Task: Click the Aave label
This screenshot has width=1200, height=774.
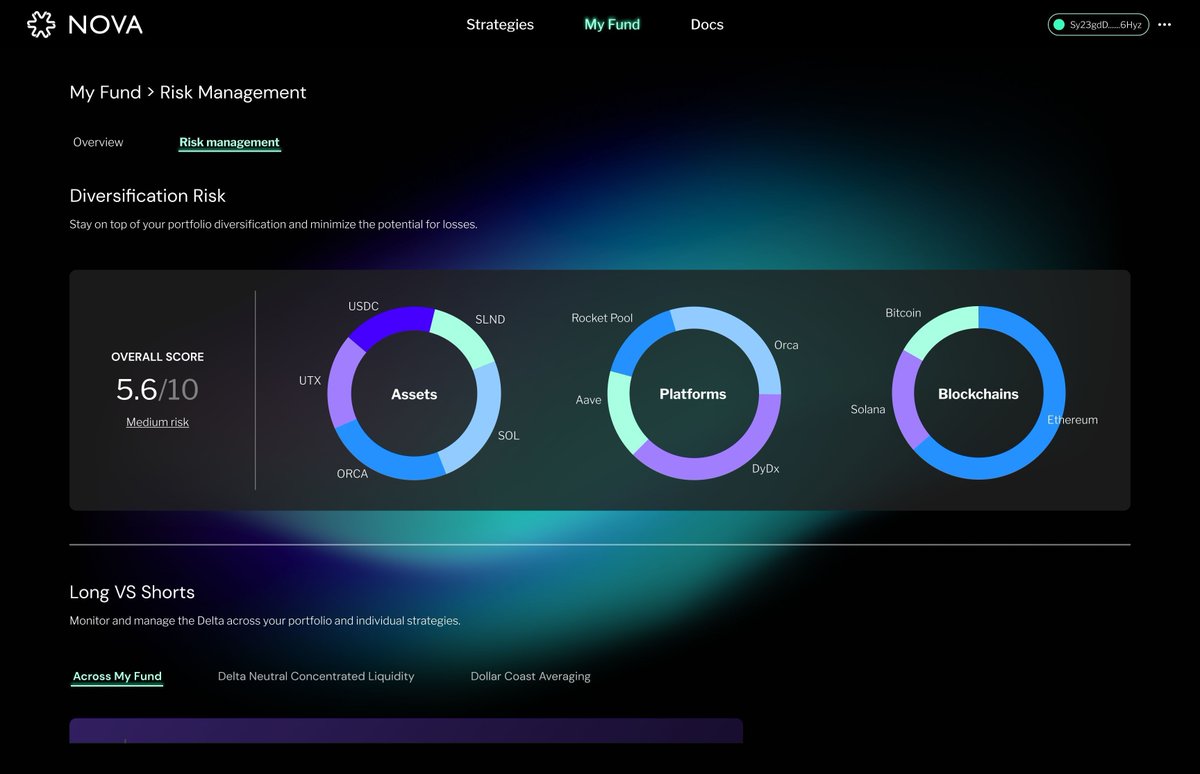Action: pyautogui.click(x=589, y=400)
